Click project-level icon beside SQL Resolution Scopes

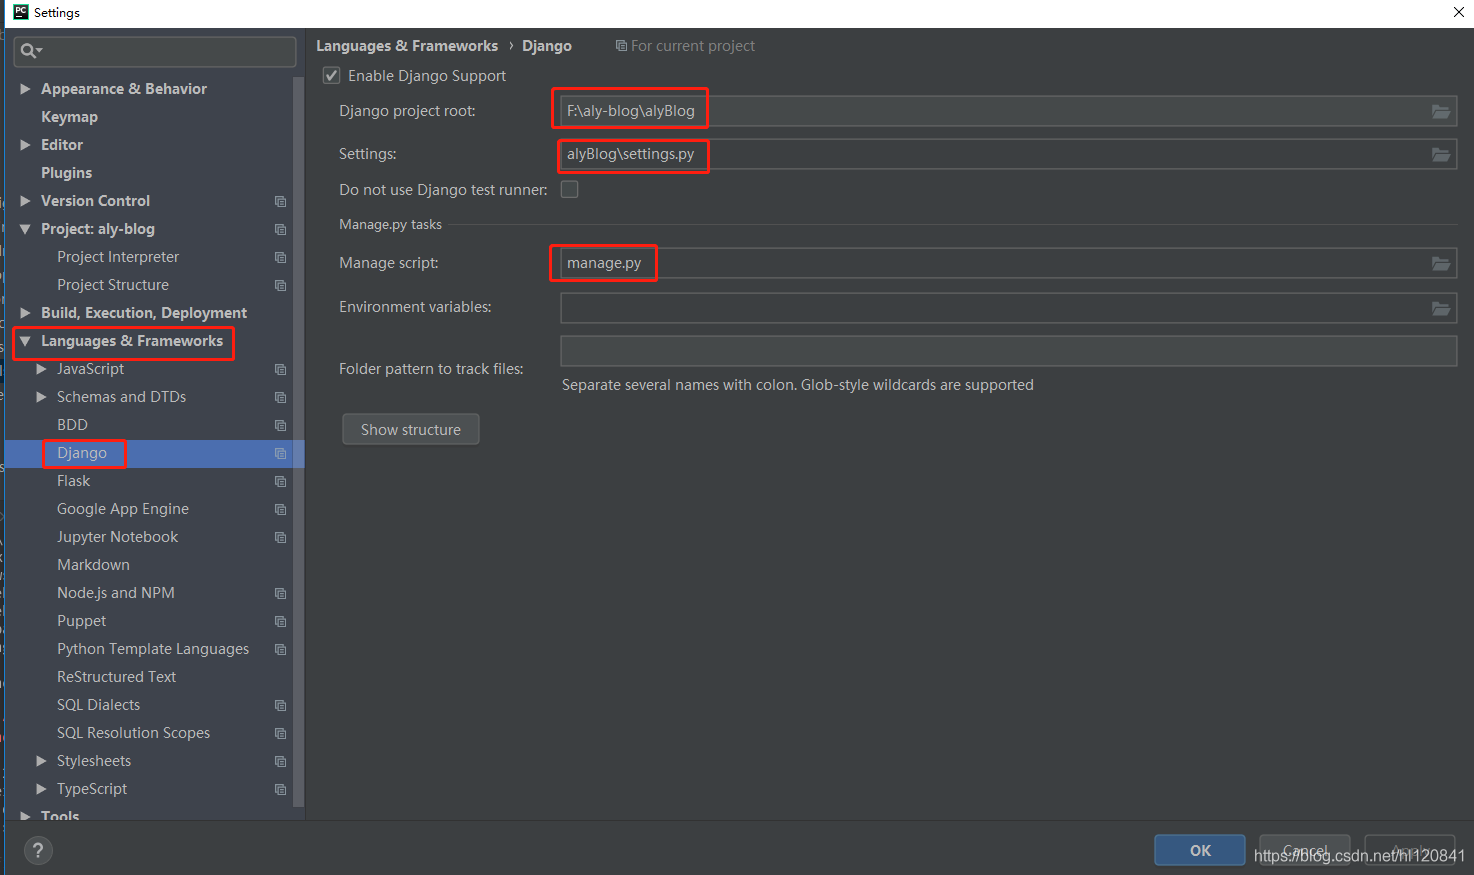(x=281, y=733)
